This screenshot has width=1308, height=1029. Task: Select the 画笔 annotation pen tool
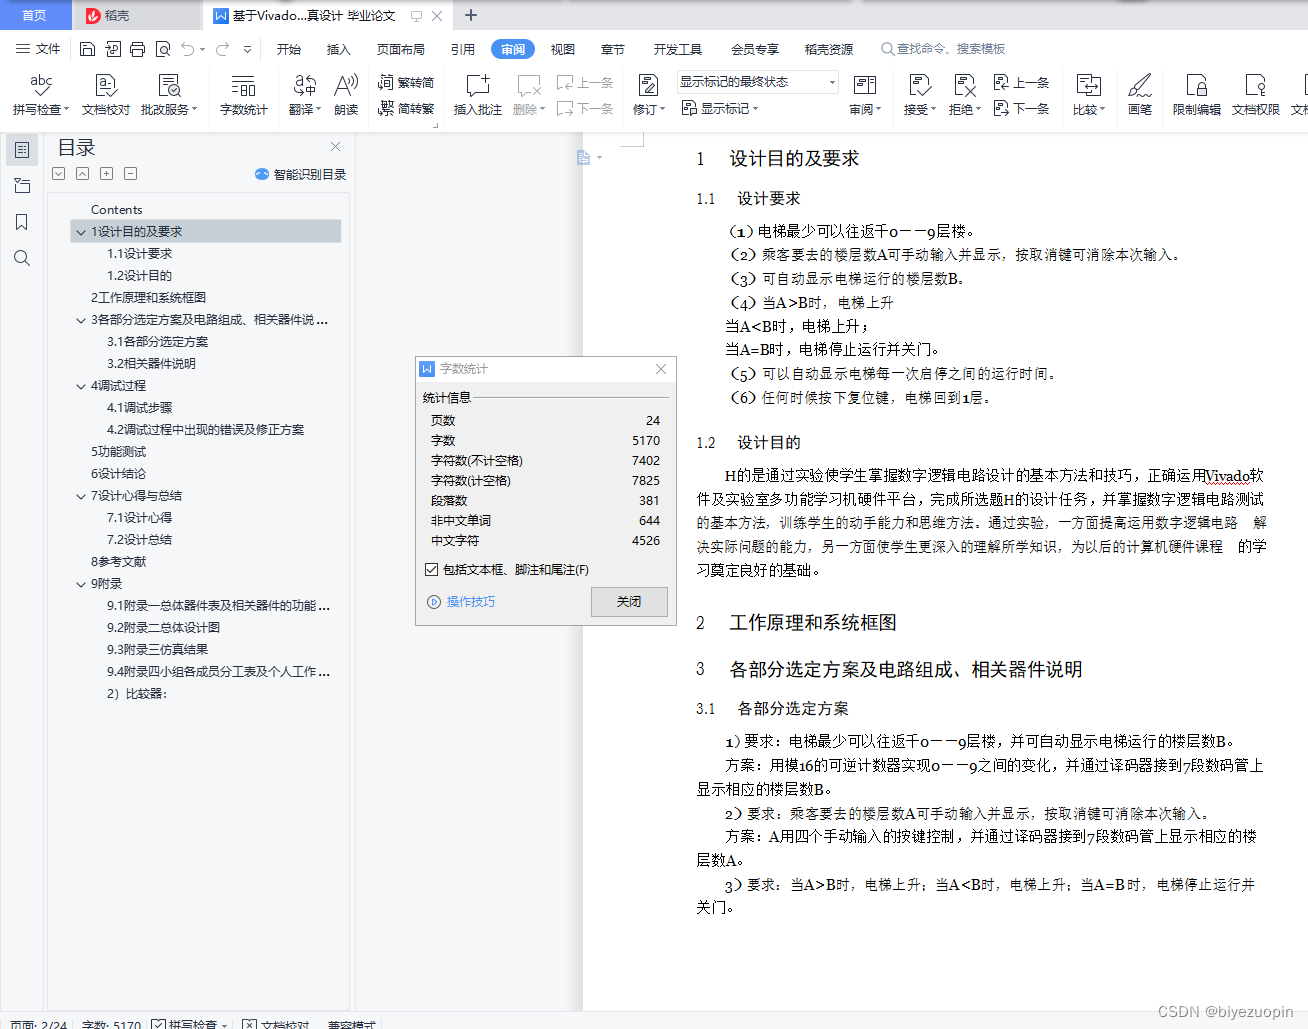click(x=1140, y=95)
